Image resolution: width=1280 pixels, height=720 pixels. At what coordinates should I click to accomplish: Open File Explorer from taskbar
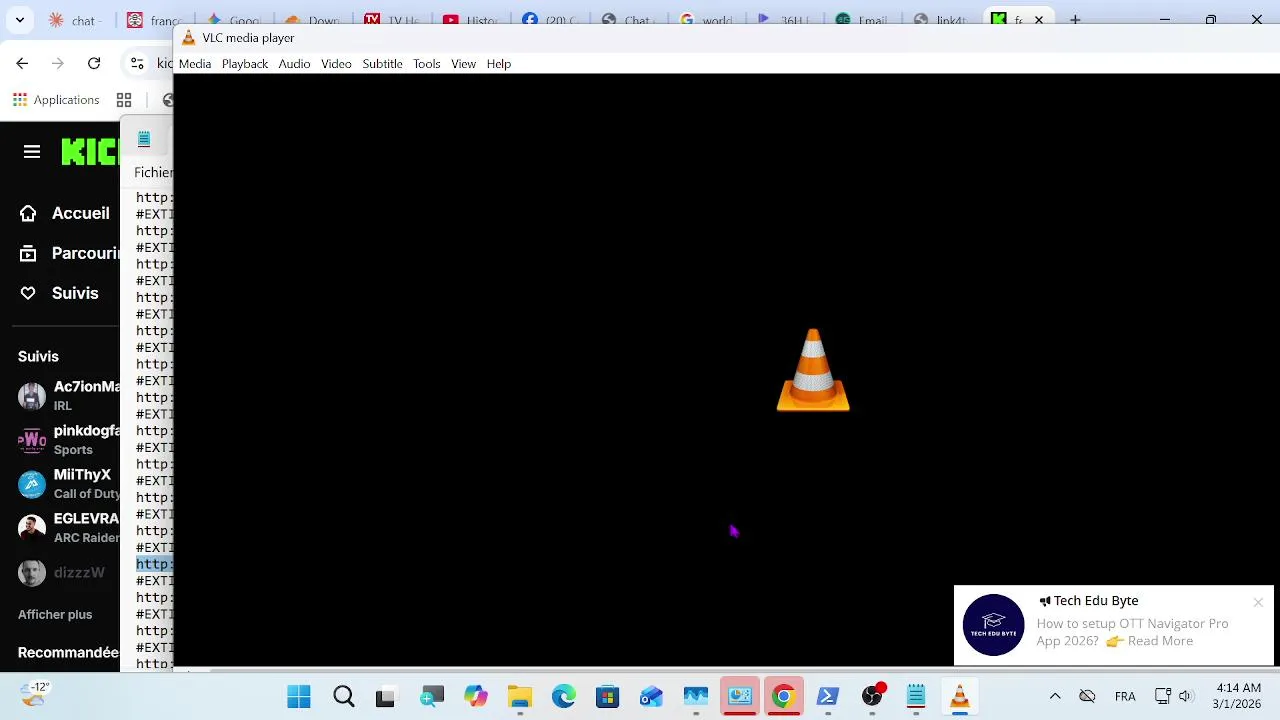[519, 696]
